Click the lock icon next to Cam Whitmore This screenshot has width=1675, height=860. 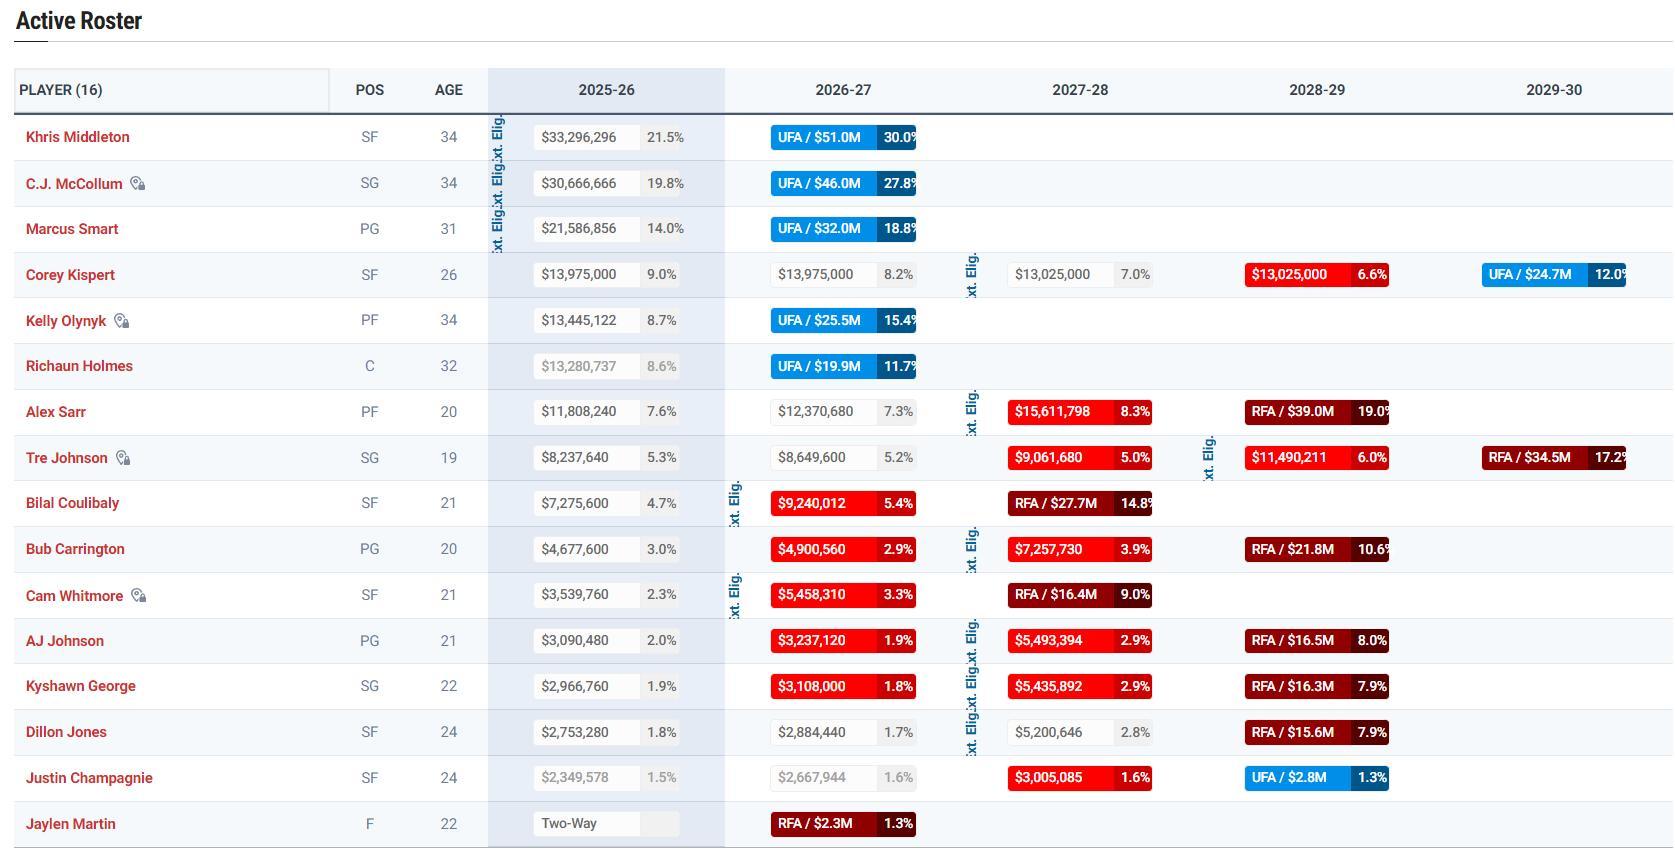[x=139, y=596]
